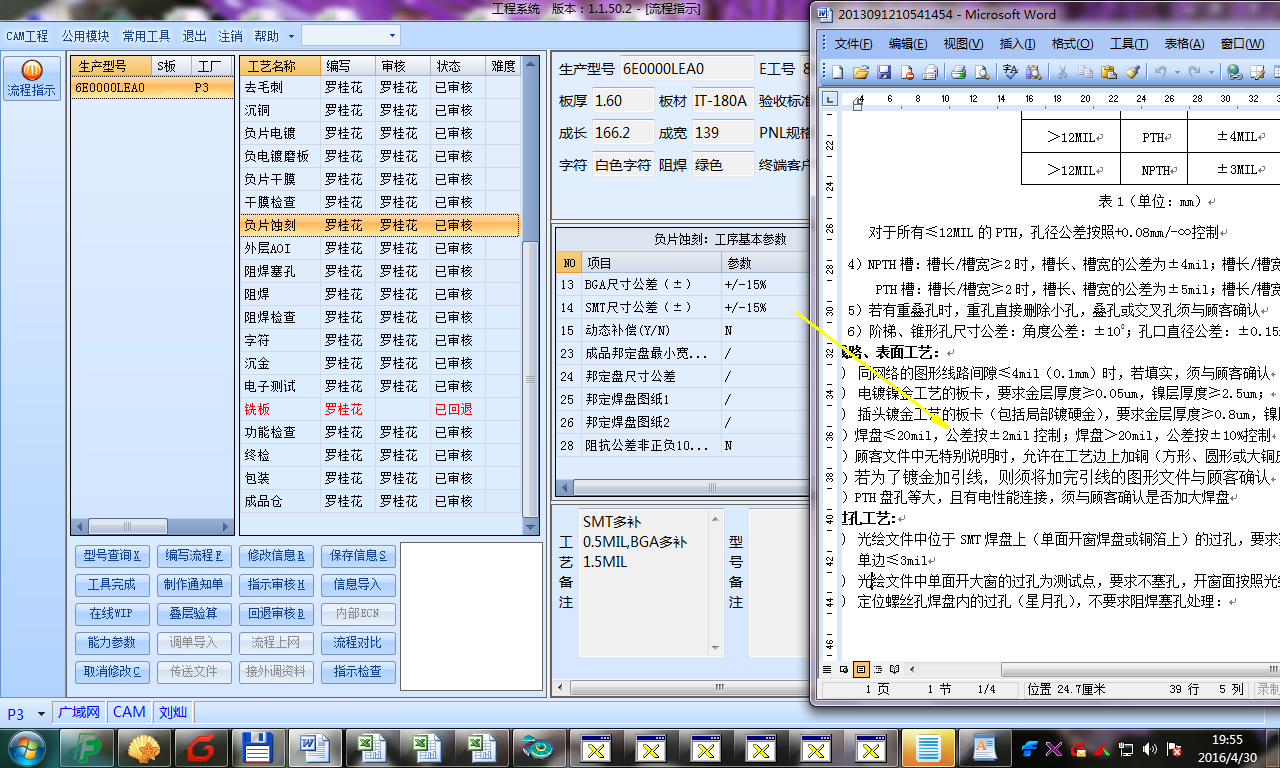Click Insert Hyperlink globe icon in Word
Viewport: 1280px width, 768px height.
1234,72
